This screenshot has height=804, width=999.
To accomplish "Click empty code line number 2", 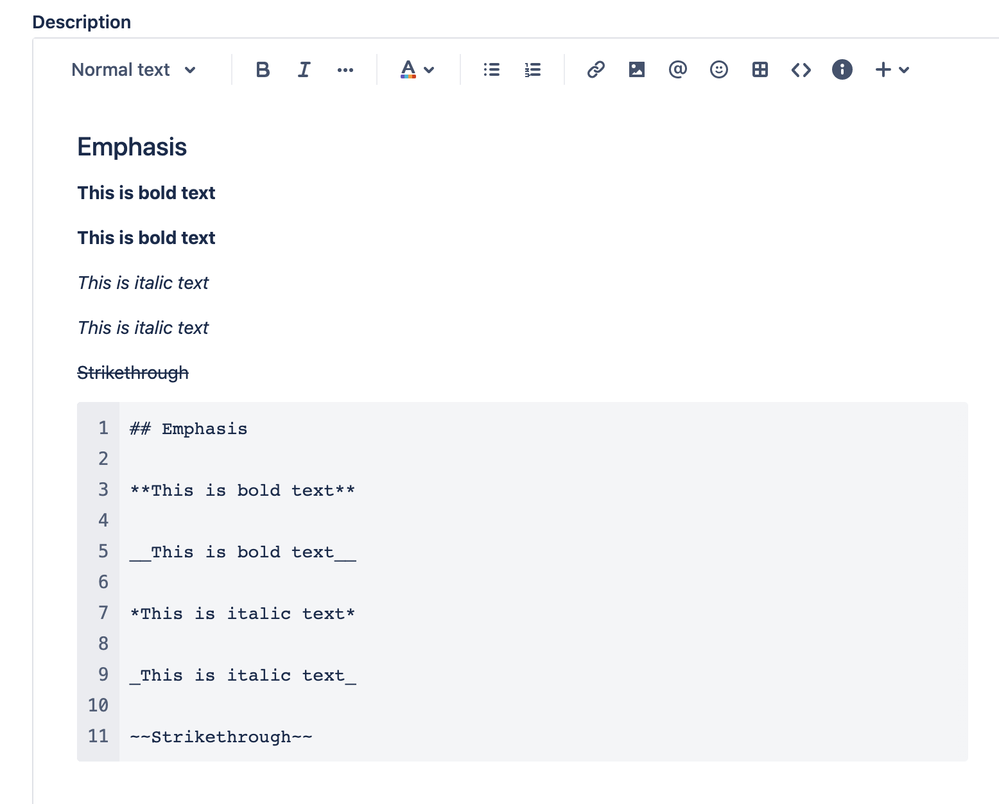I will coord(103,459).
